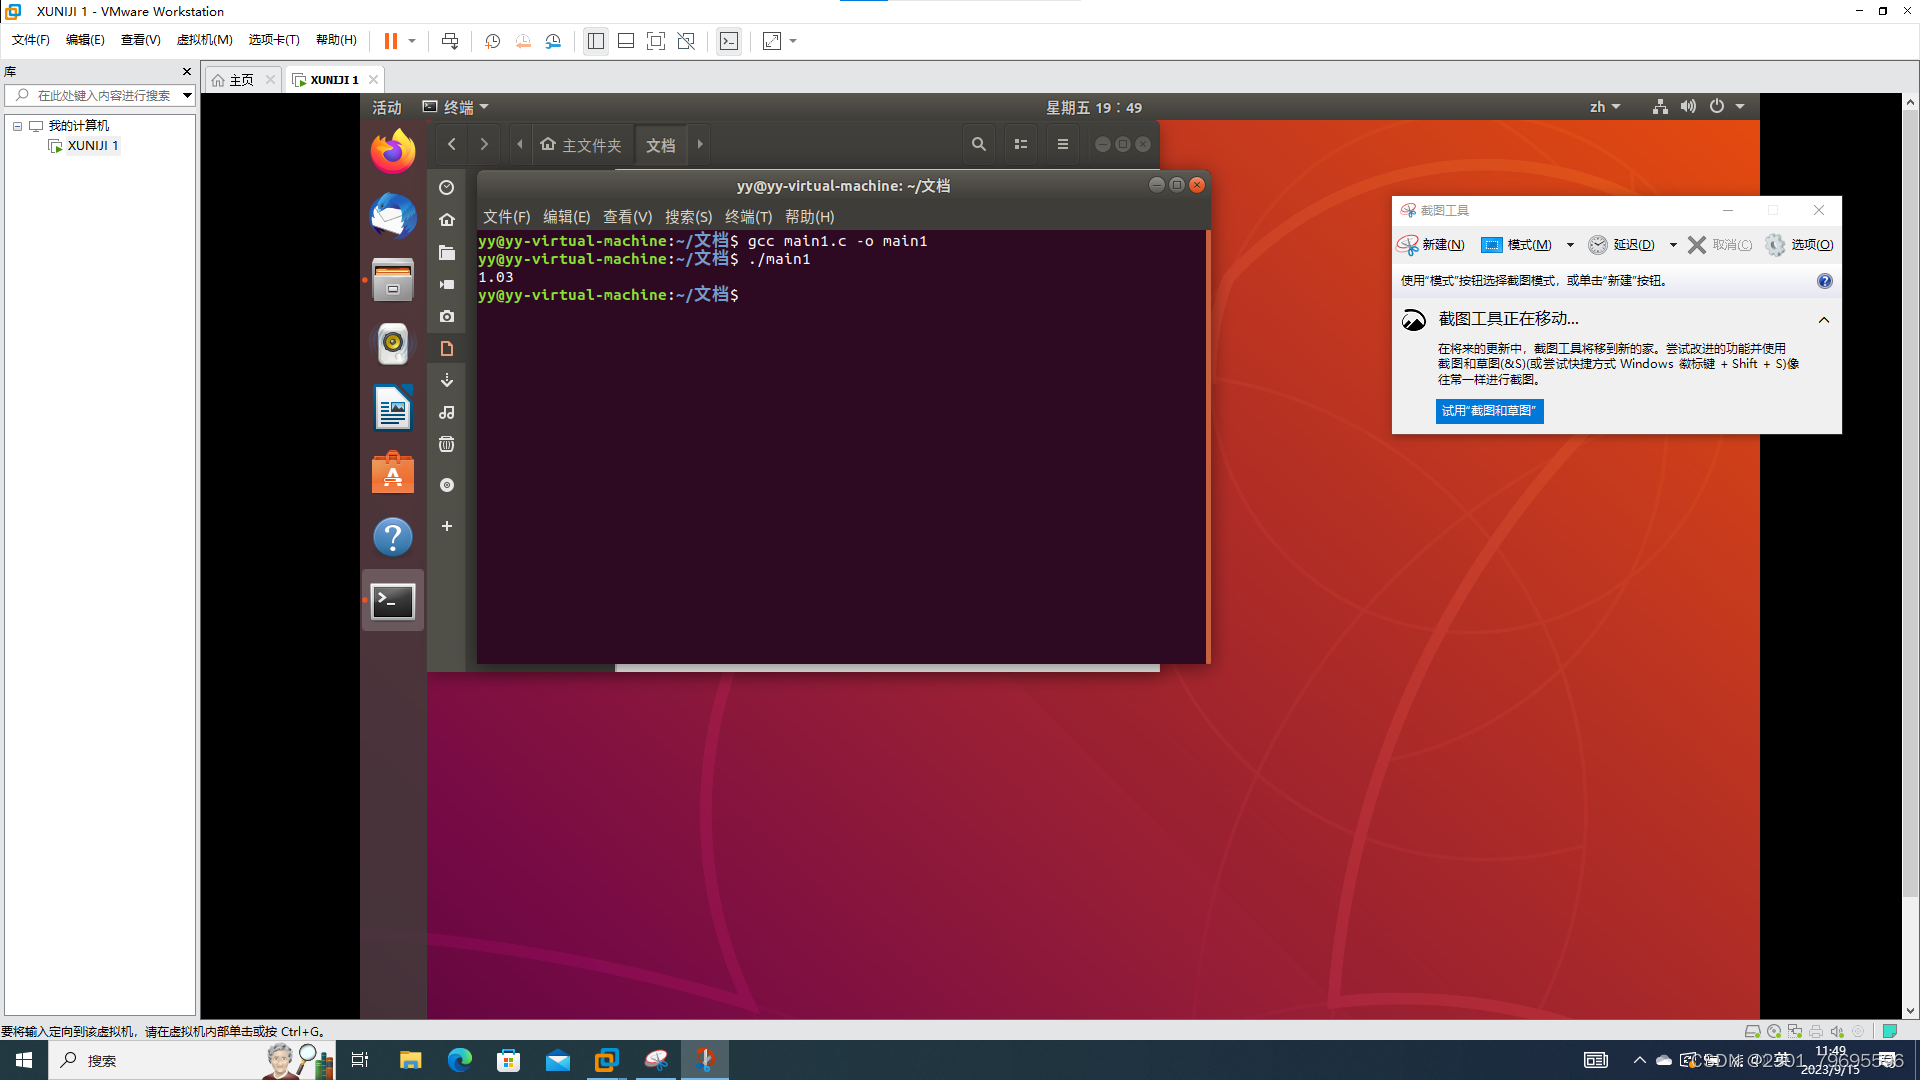The width and height of the screenshot is (1920, 1080).
Task: Open the 终端 app menu in top bar
Action: [456, 107]
